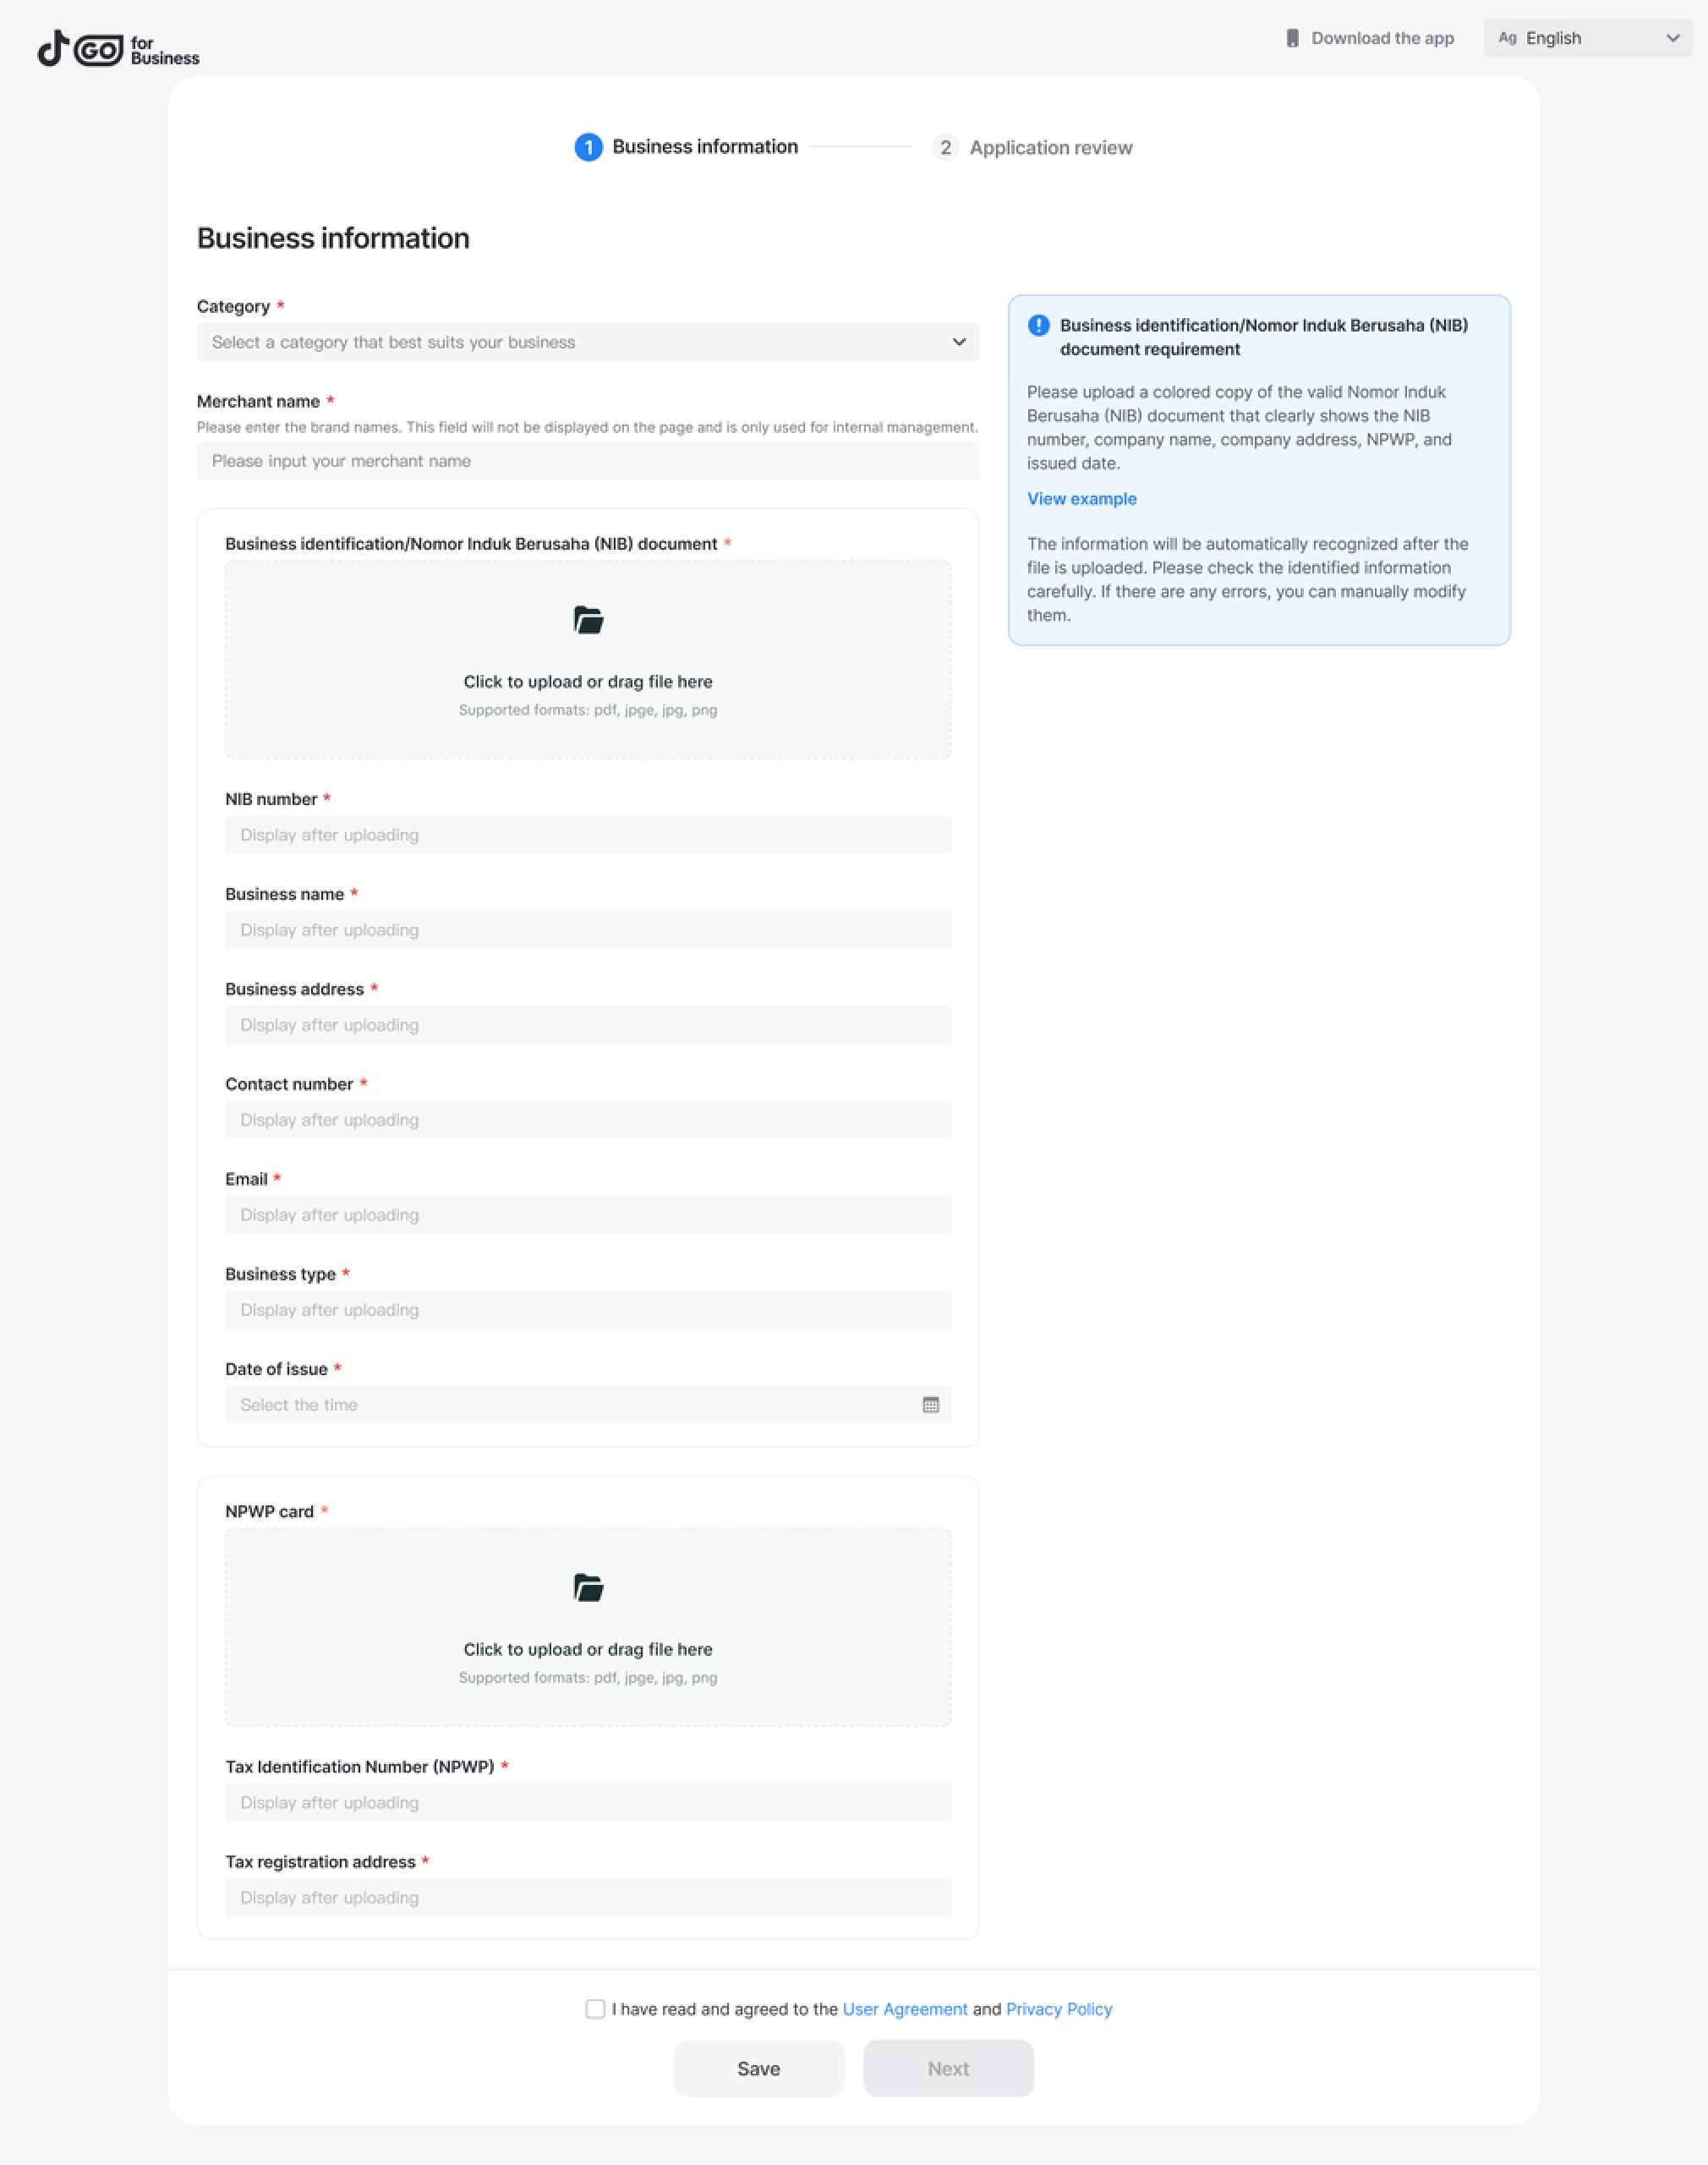Click the Category dropdown chevron arrow
1708x2165 pixels.
(x=959, y=342)
